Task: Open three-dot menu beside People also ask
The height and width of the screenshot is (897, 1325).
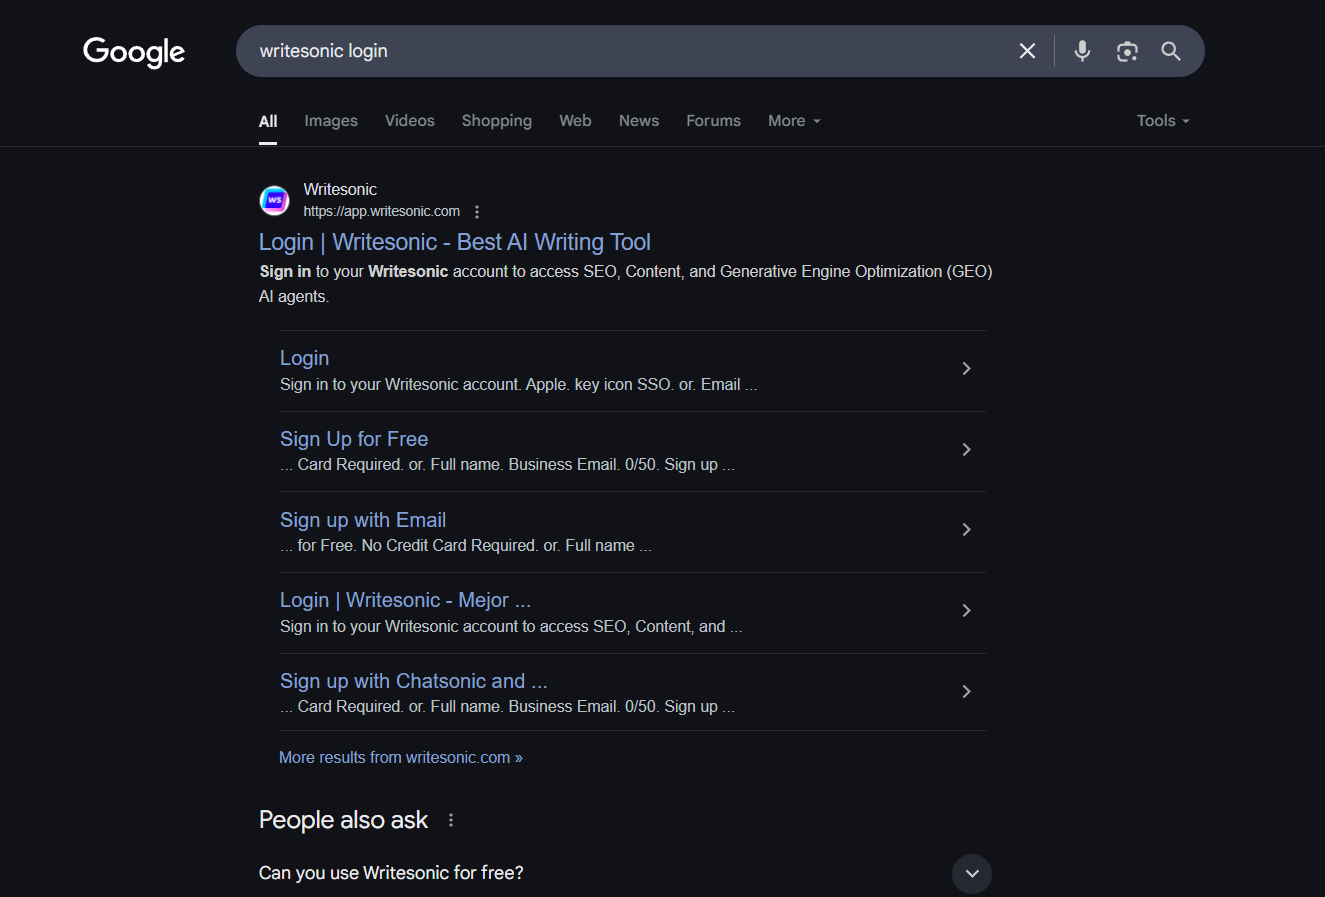Action: click(451, 820)
